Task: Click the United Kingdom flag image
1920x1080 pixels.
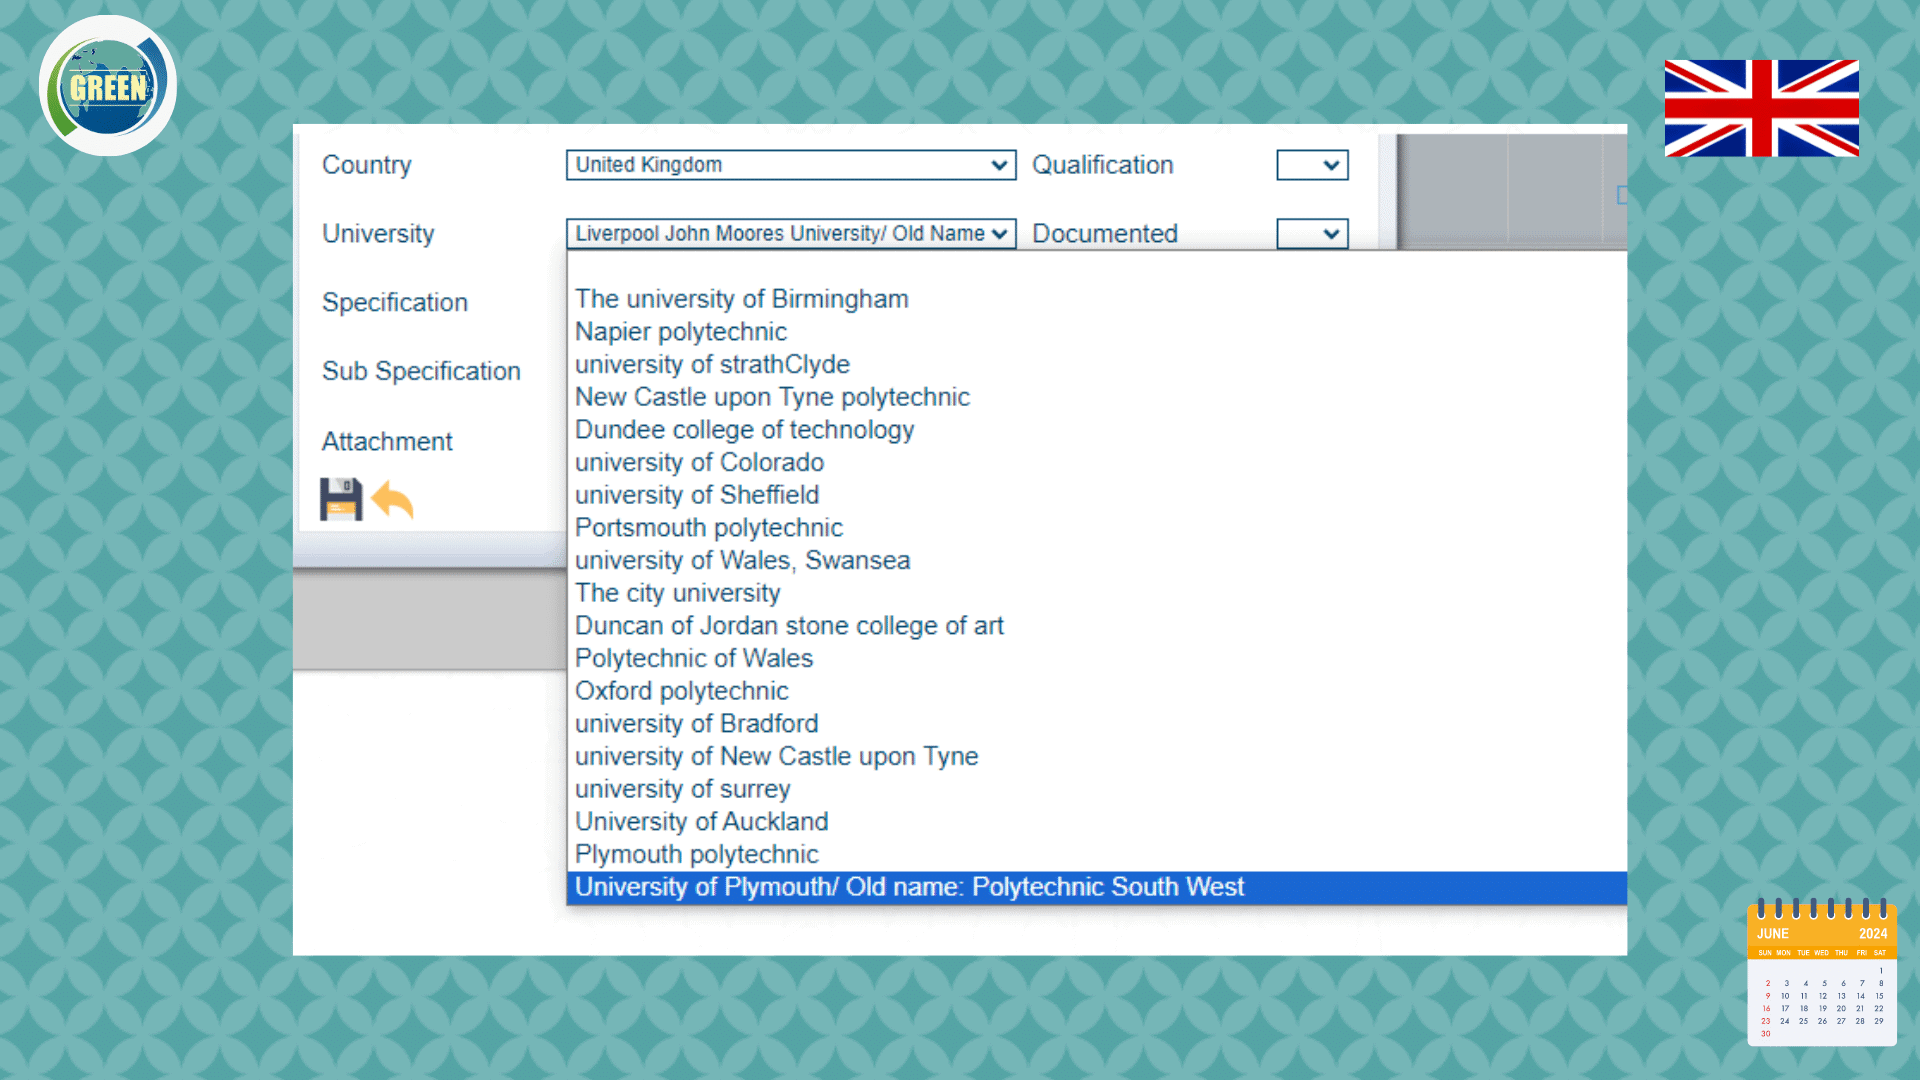Action: pos(1761,108)
